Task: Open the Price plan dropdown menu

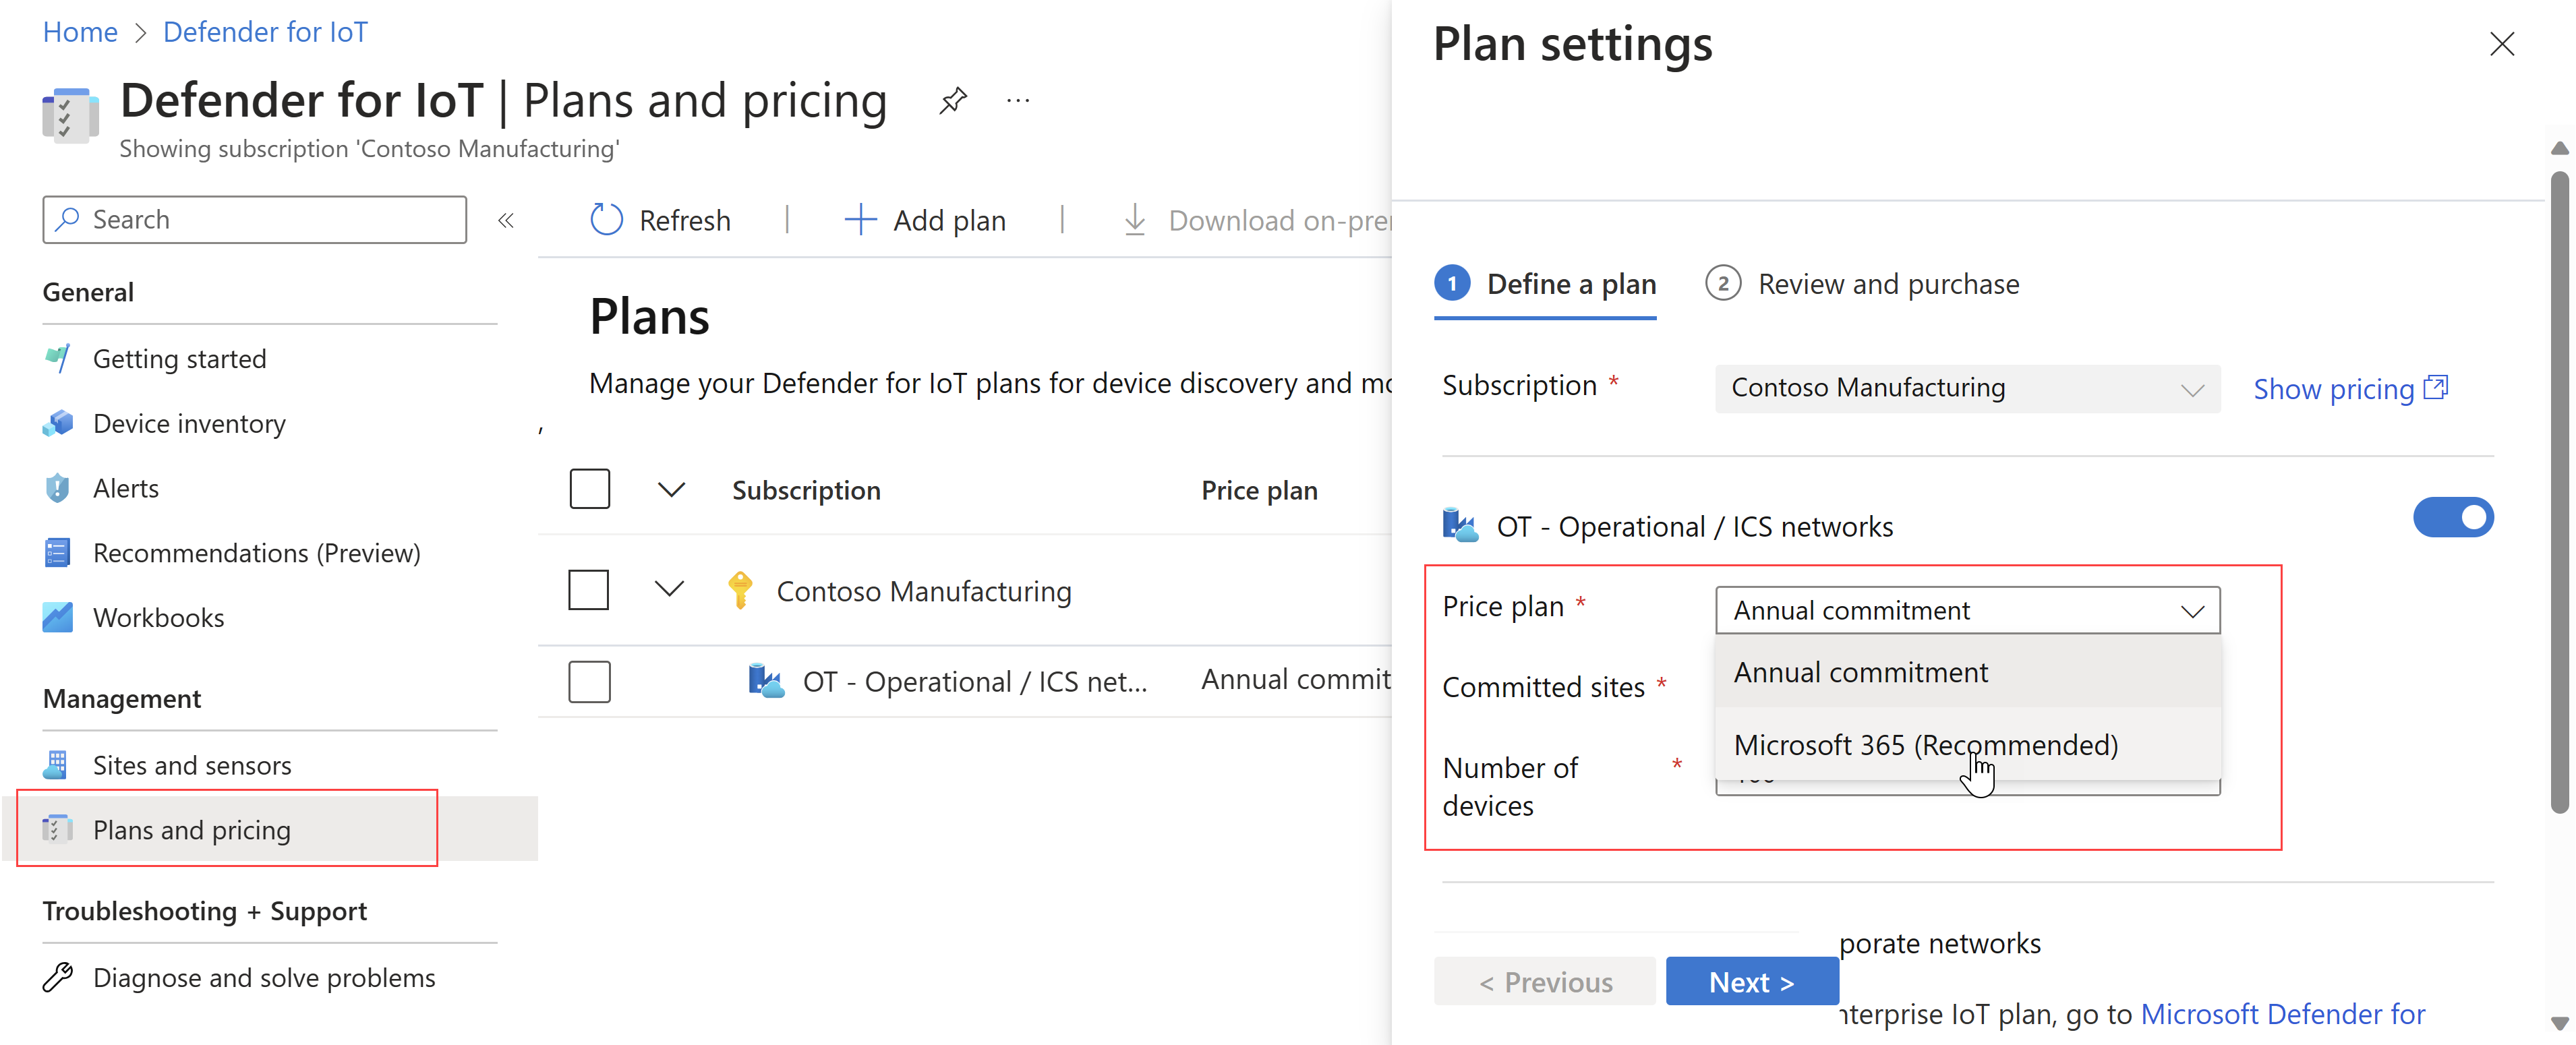Action: click(1966, 609)
